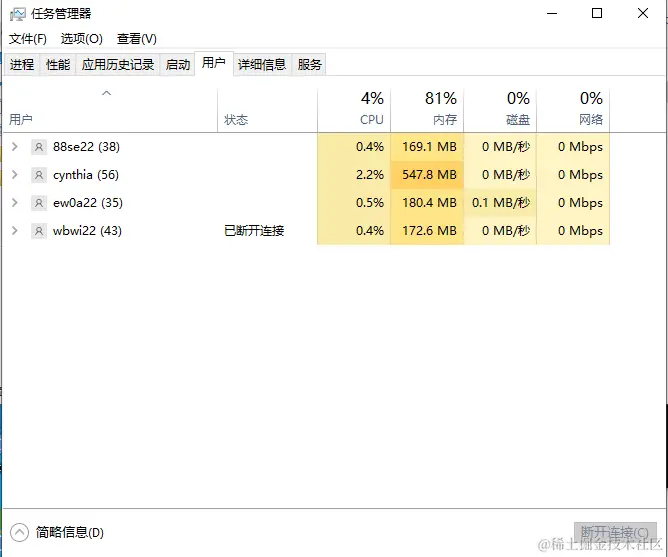Open the 选项(O) menu
Viewport: 668px width, 557px height.
click(x=81, y=39)
